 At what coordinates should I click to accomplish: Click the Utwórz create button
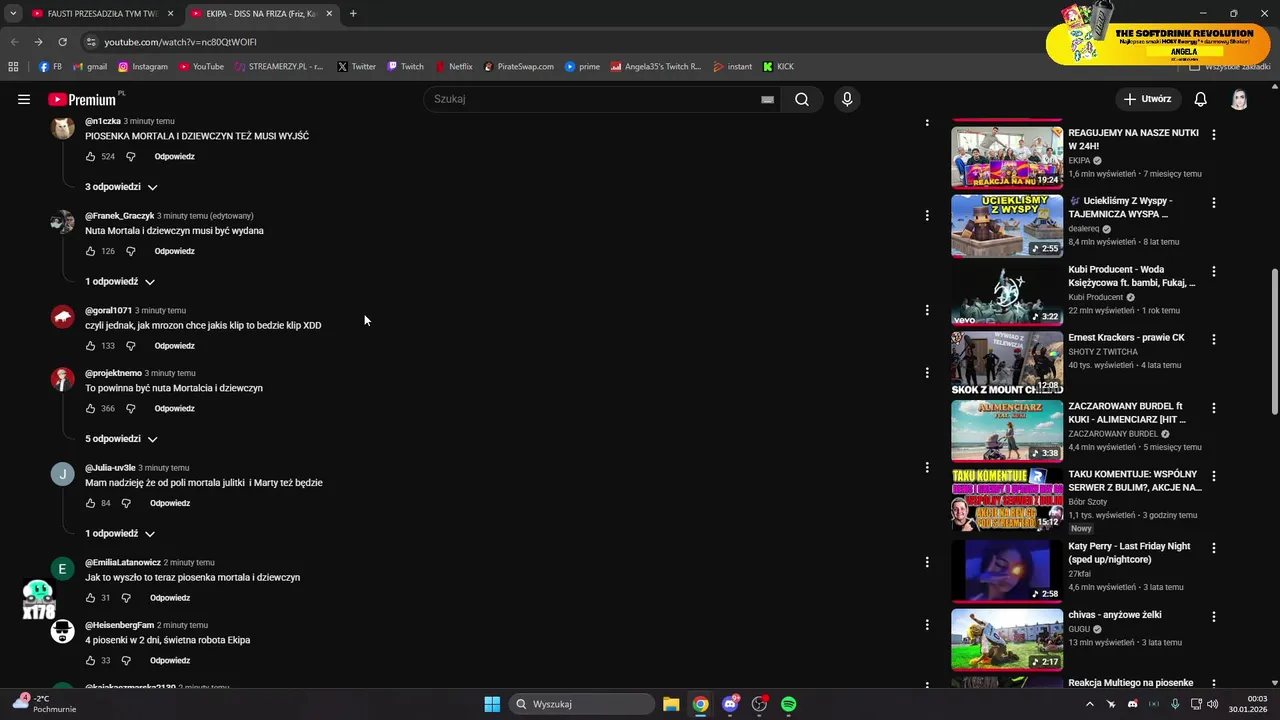click(1146, 99)
